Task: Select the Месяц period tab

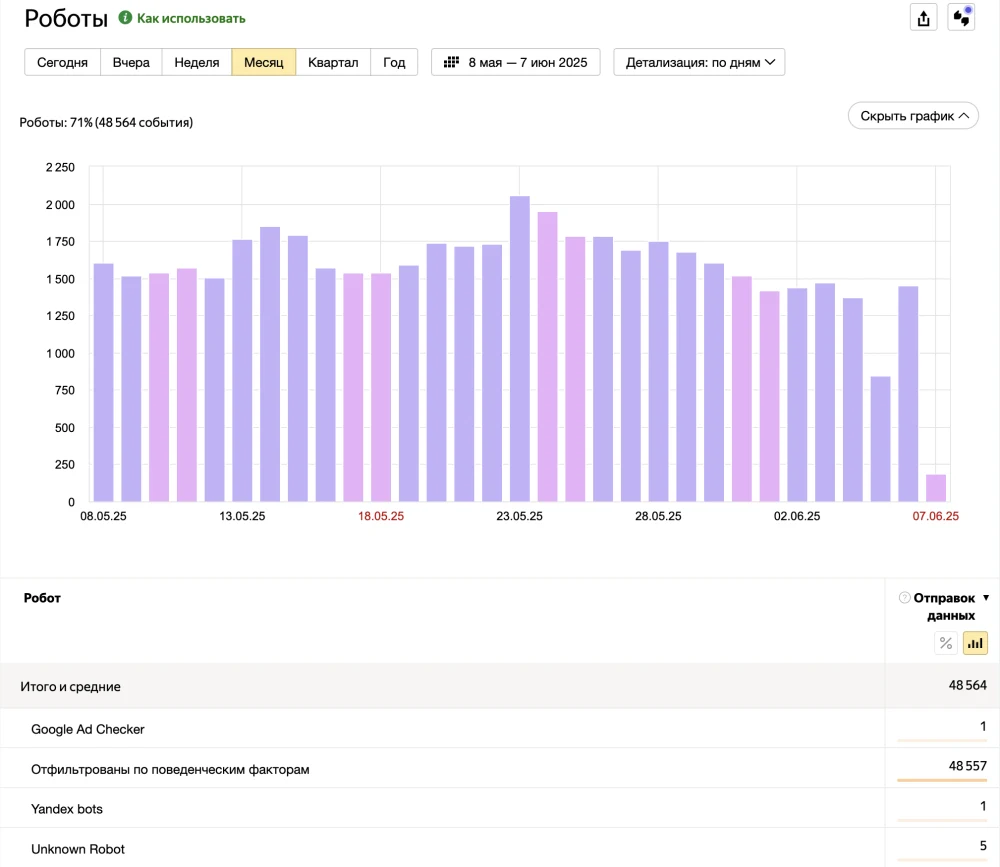Action: click(263, 62)
